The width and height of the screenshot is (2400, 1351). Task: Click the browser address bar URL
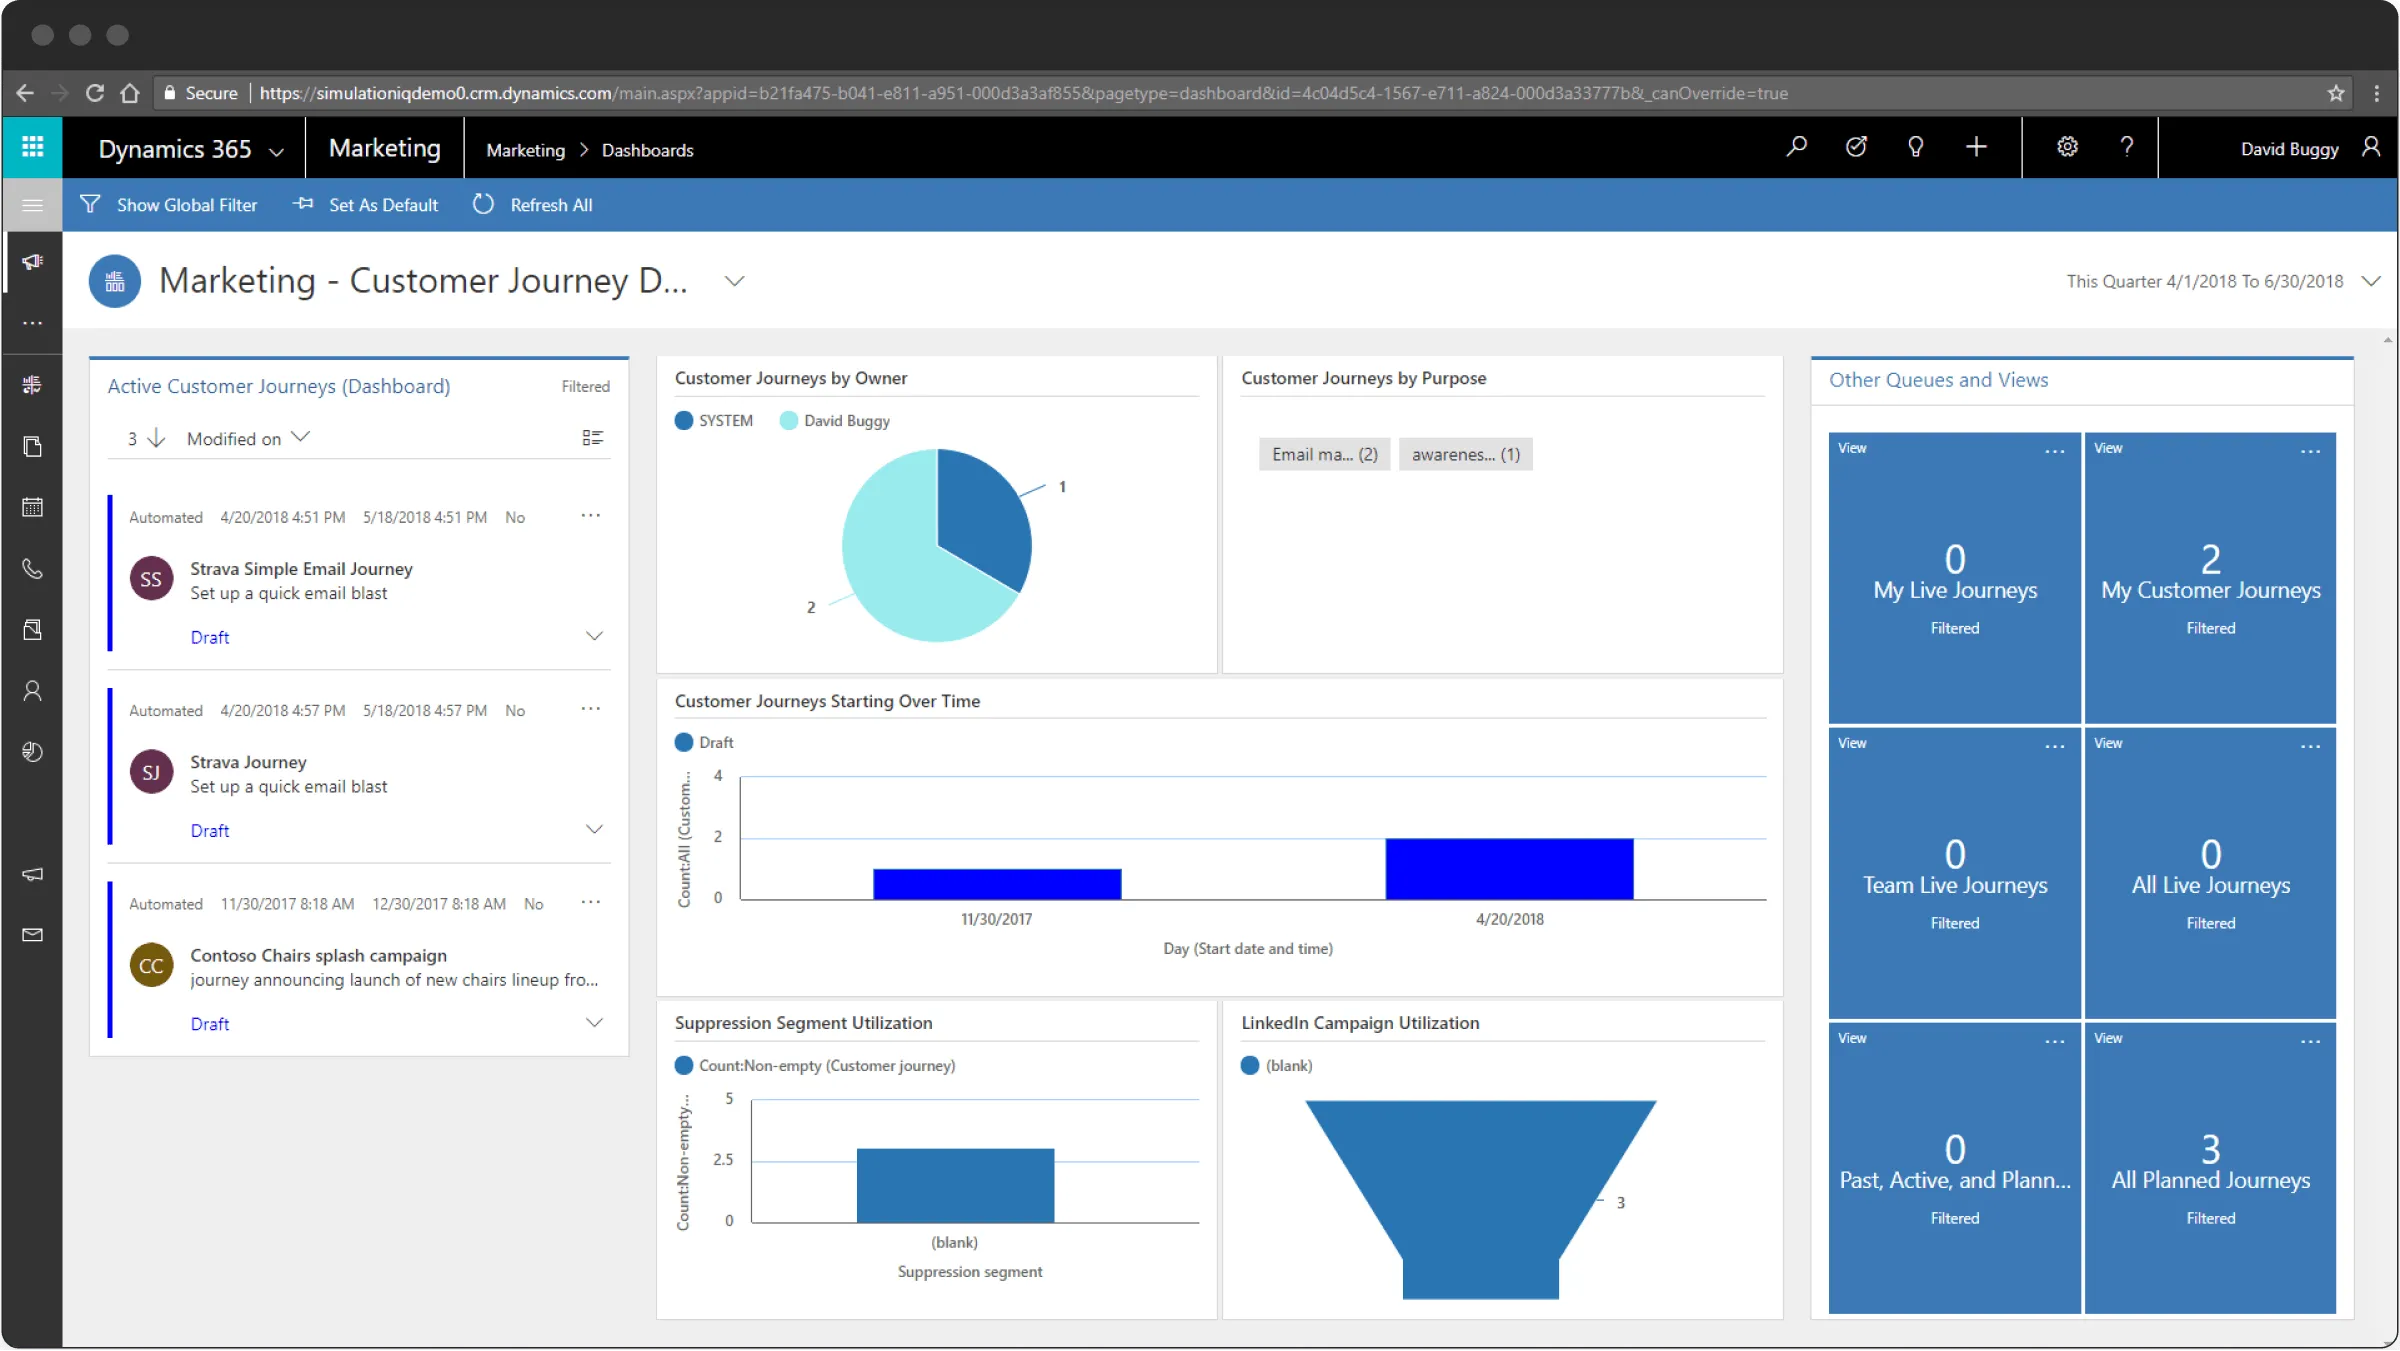(x=1024, y=93)
